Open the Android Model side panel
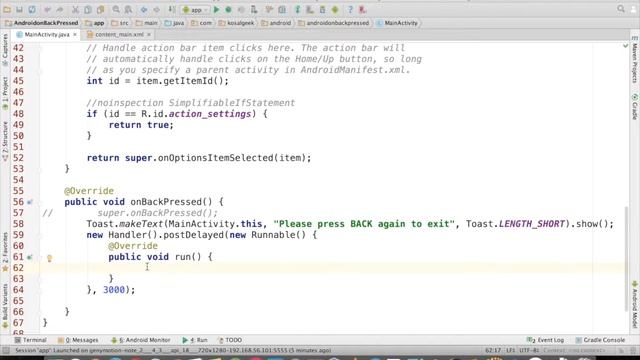Viewport: 640px width, 360px height. [x=635, y=304]
